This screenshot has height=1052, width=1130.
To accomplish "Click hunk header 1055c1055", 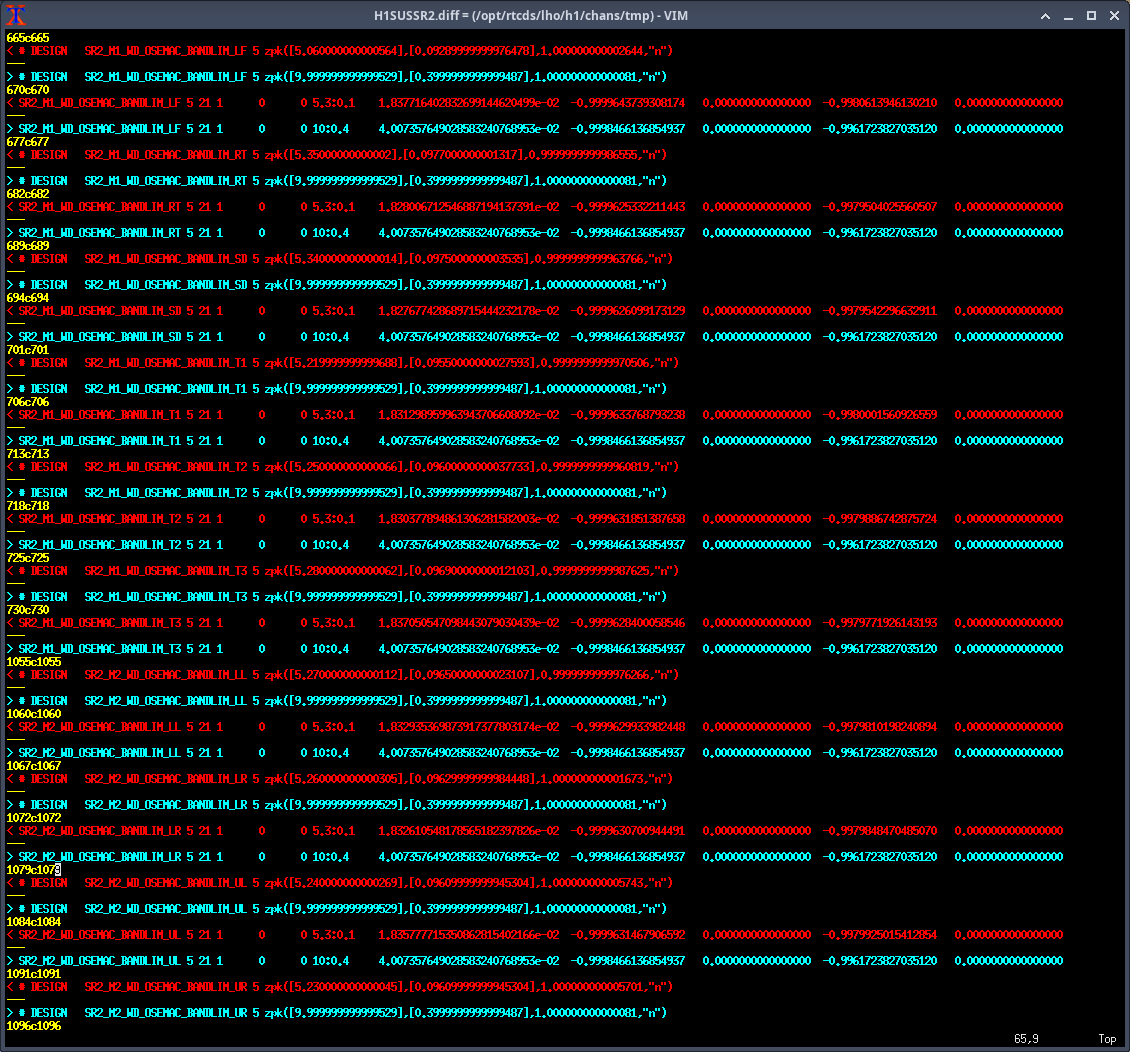I will (x=34, y=662).
